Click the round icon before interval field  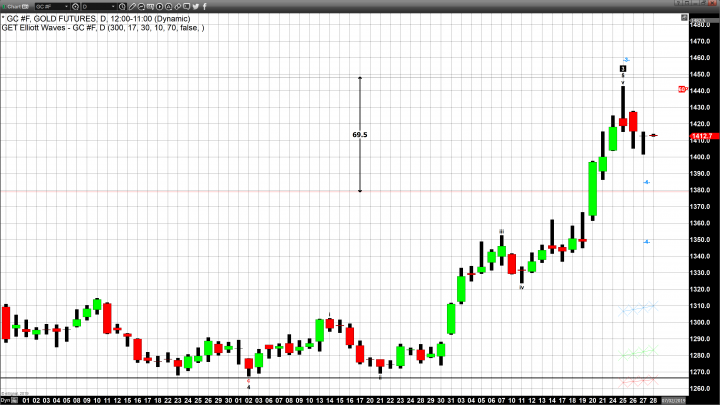pos(76,6)
